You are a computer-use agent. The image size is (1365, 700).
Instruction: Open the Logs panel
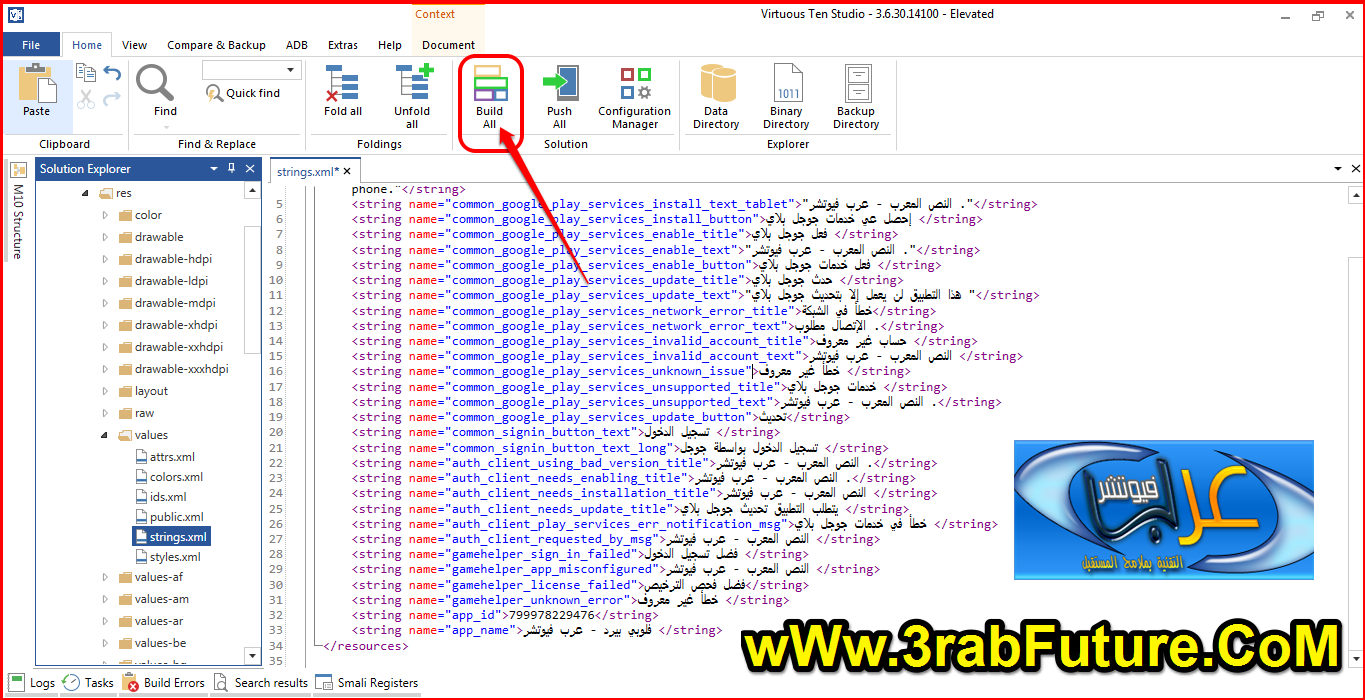(32, 683)
